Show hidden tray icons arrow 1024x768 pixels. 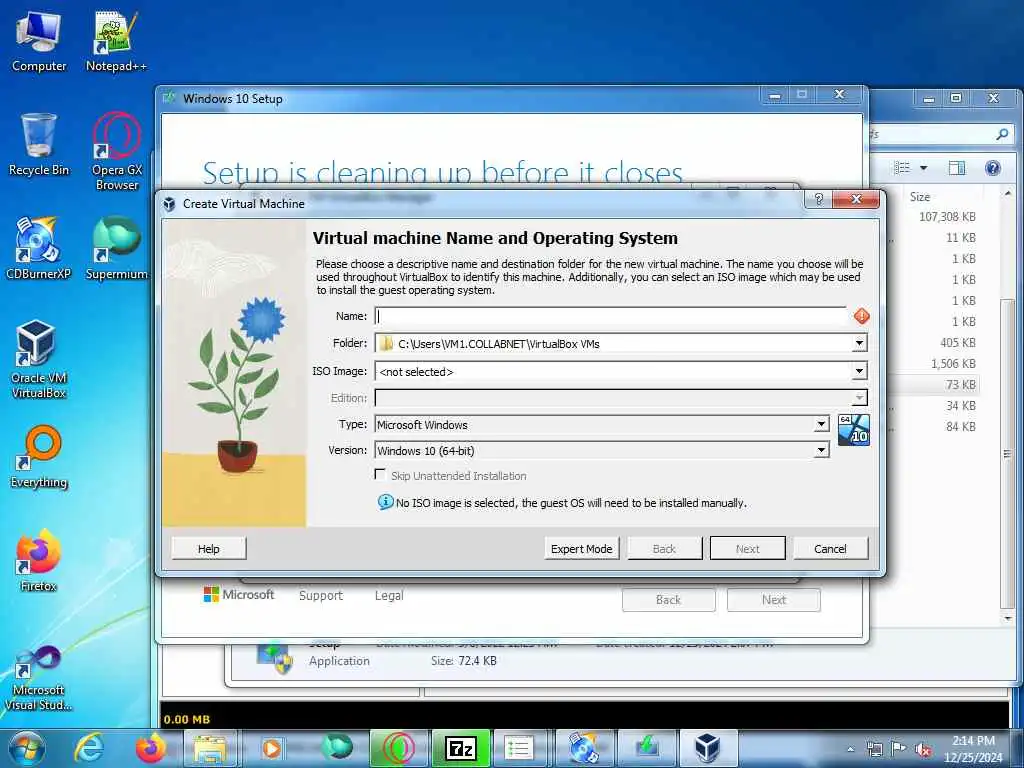[851, 750]
